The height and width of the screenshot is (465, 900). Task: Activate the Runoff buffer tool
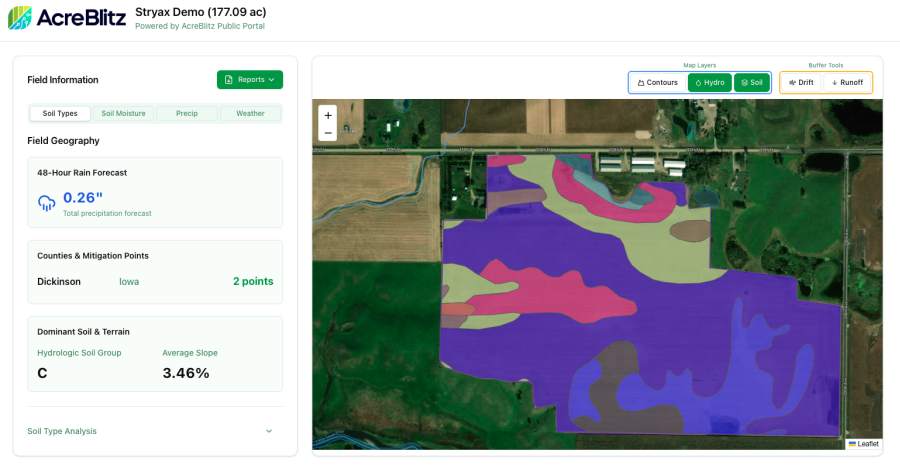click(x=847, y=83)
